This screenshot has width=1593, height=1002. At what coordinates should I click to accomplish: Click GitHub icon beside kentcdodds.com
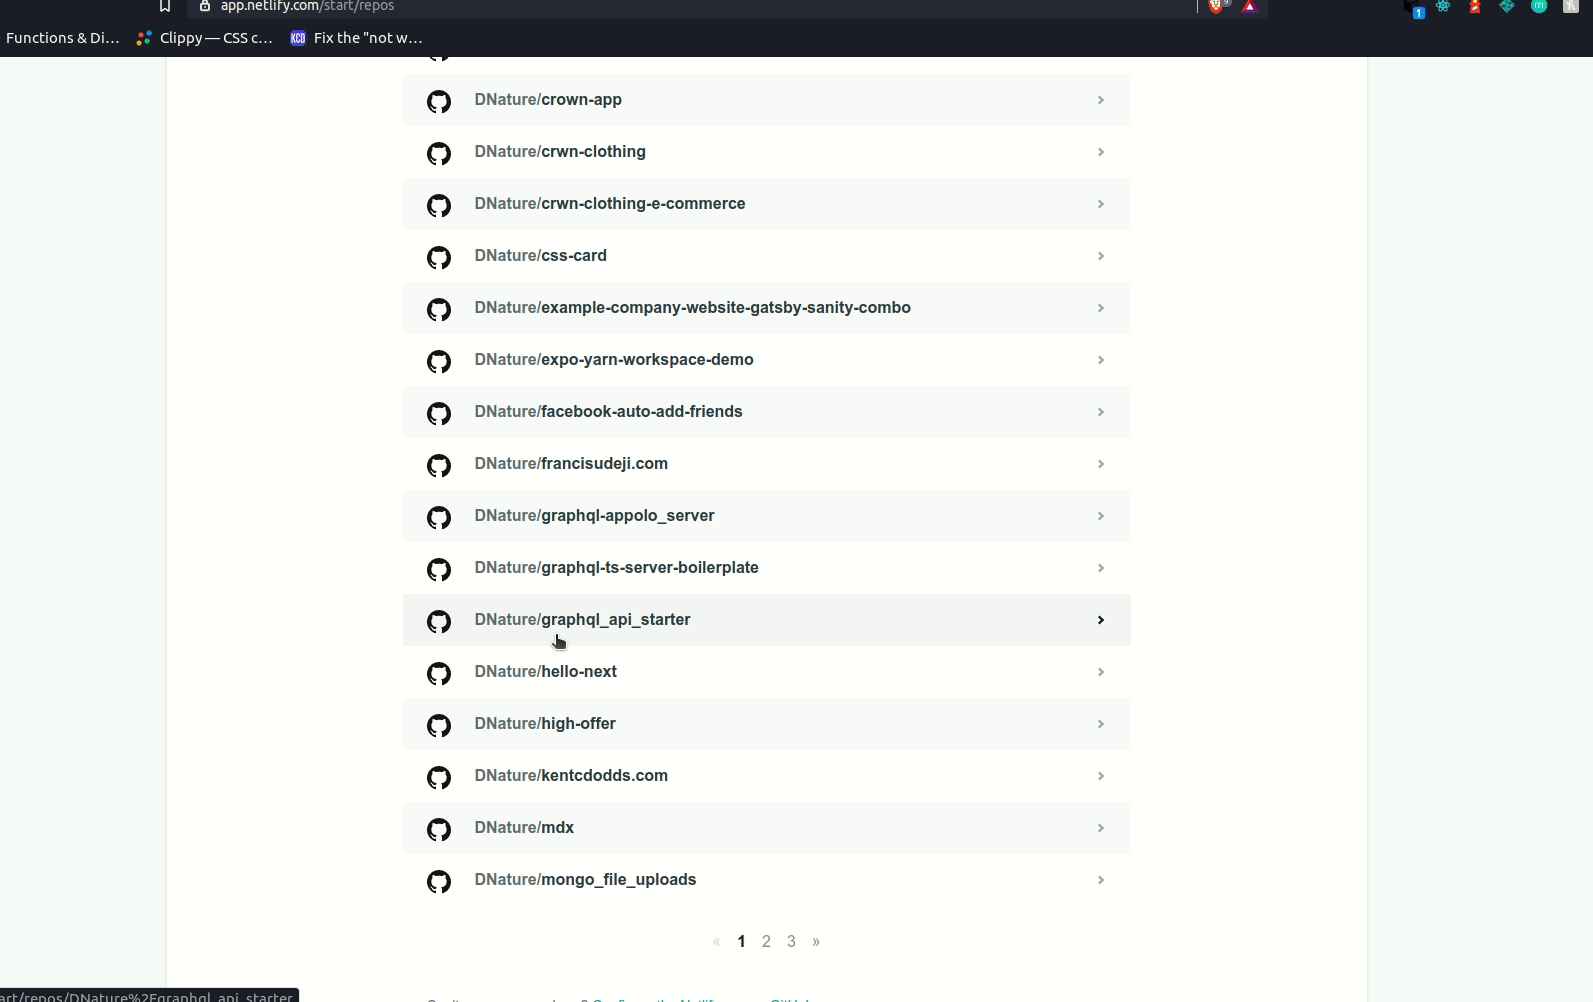[x=439, y=777]
